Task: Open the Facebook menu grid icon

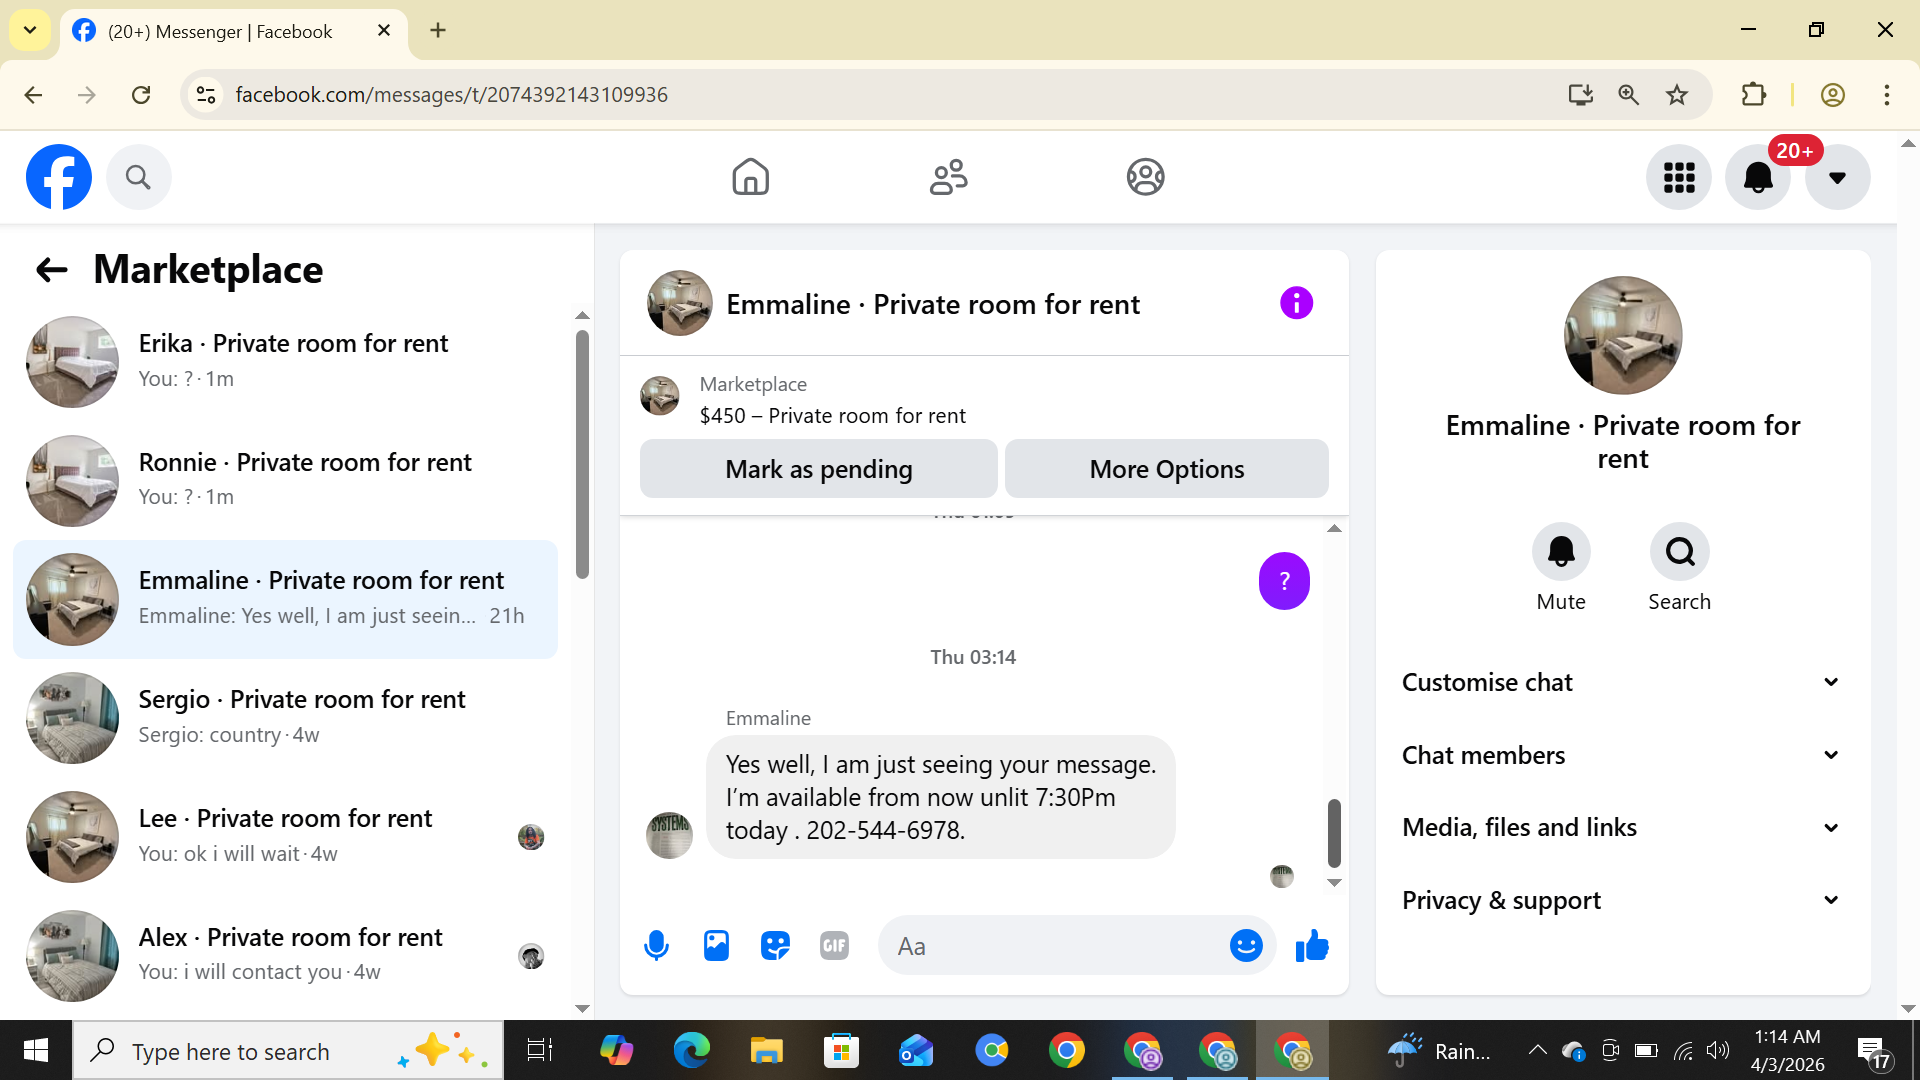Action: 1679,177
